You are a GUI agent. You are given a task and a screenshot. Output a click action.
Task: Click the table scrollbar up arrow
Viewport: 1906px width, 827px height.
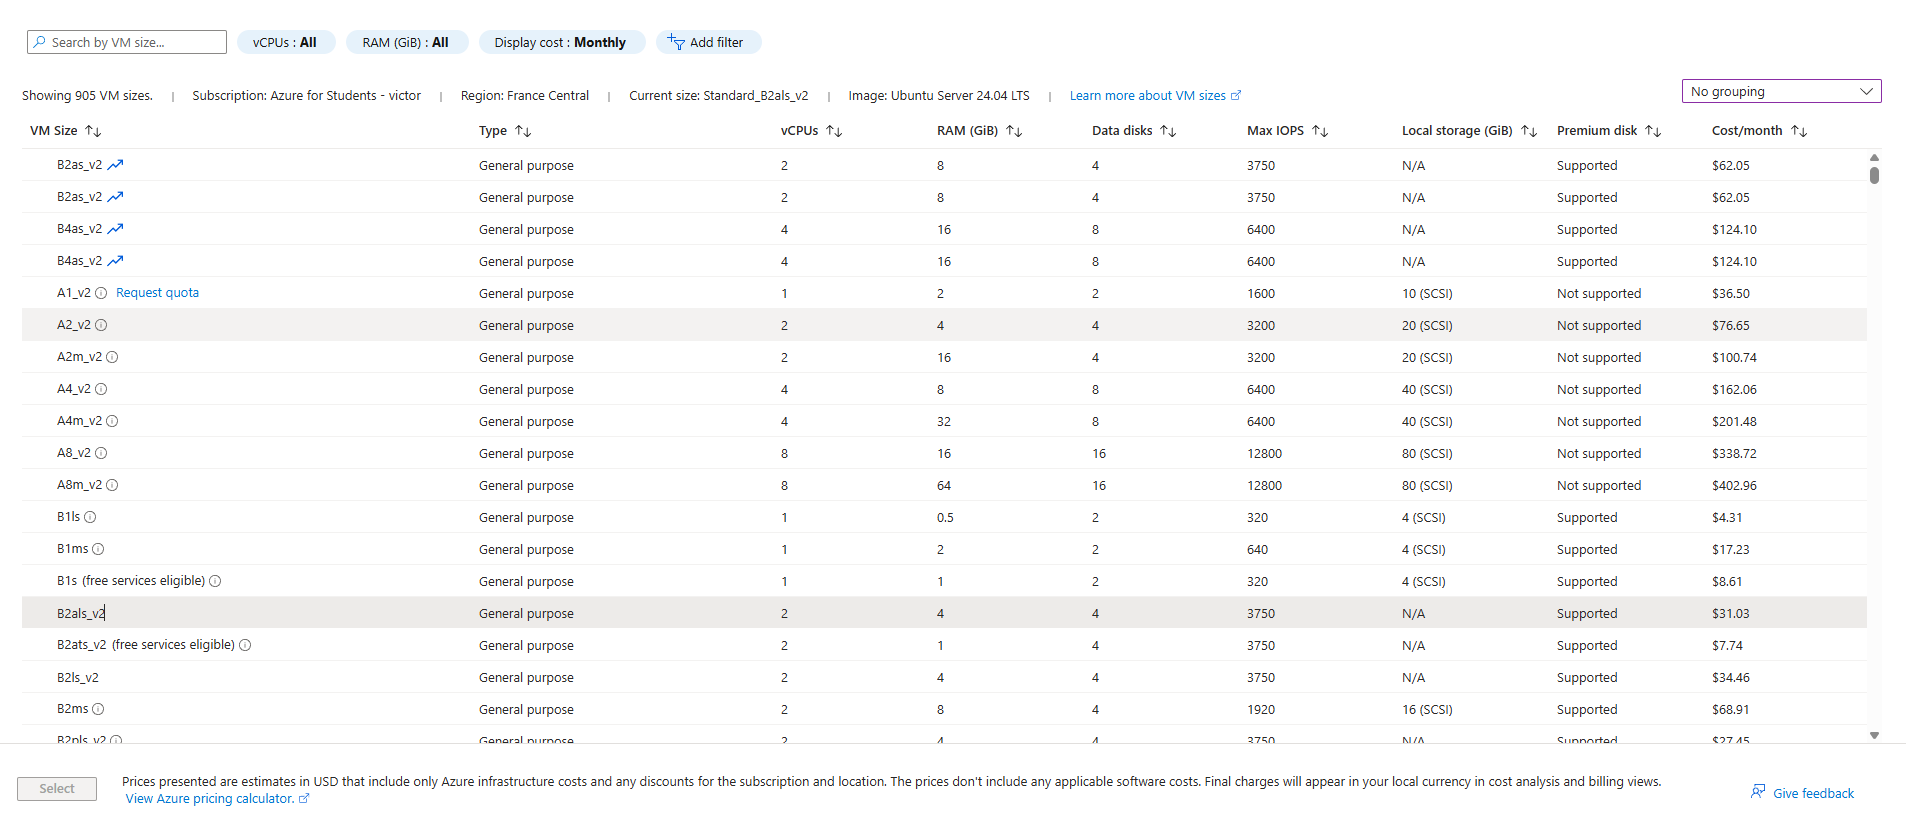[1874, 158]
